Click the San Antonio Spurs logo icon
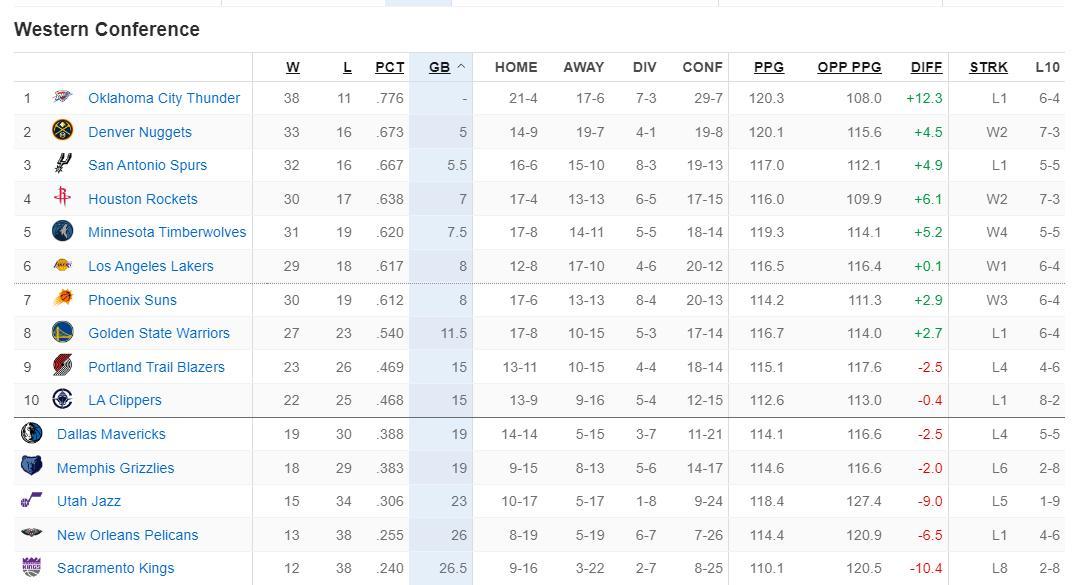The width and height of the screenshot is (1074, 585). click(62, 165)
